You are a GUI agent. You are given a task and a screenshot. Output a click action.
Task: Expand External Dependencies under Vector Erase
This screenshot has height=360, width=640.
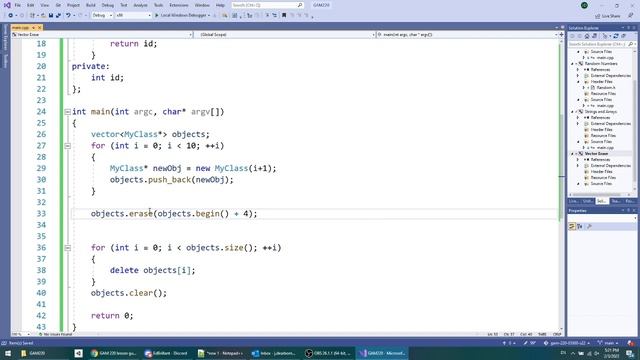pyautogui.click(x=578, y=166)
